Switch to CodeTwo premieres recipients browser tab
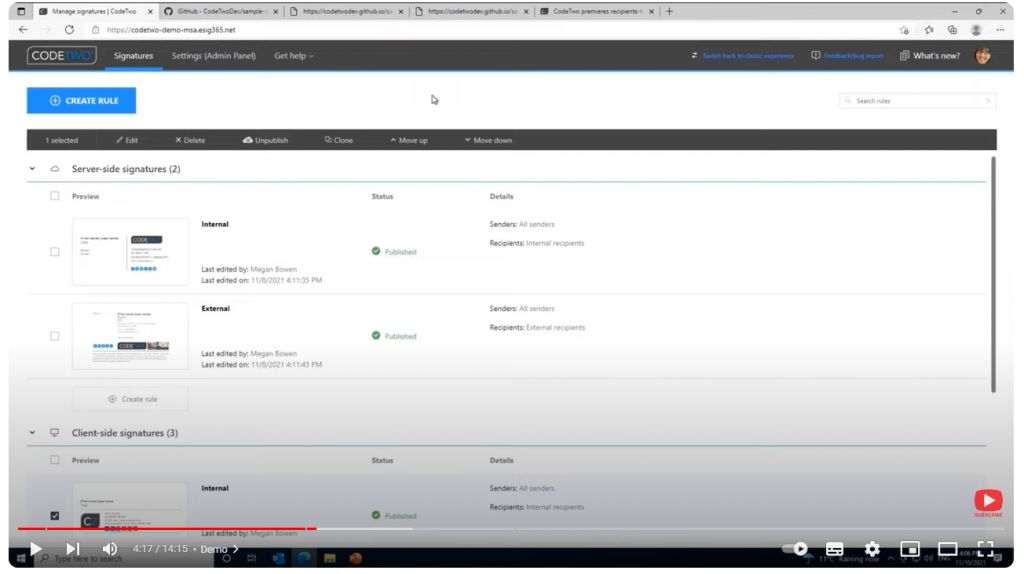Viewport: 1024px width, 574px height. click(597, 11)
